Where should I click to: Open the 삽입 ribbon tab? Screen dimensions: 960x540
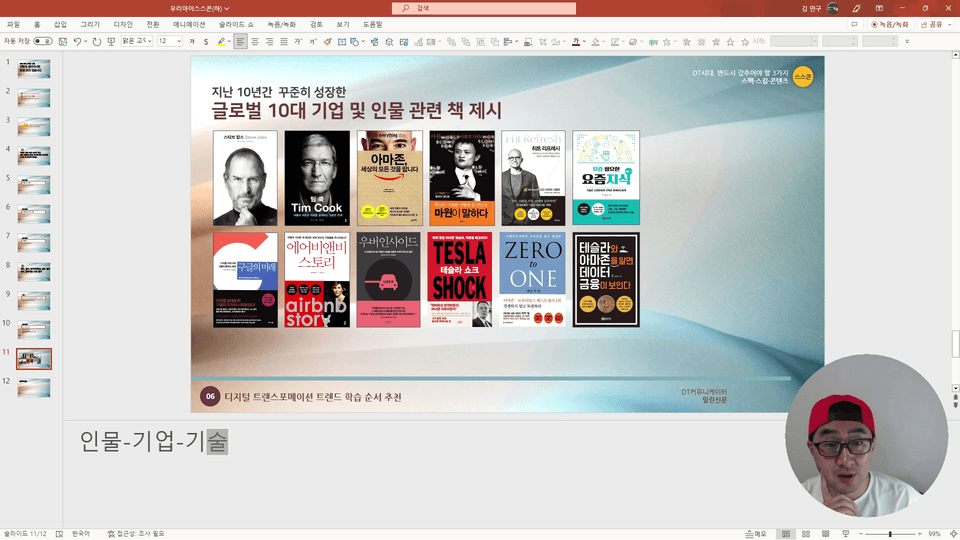[60, 24]
